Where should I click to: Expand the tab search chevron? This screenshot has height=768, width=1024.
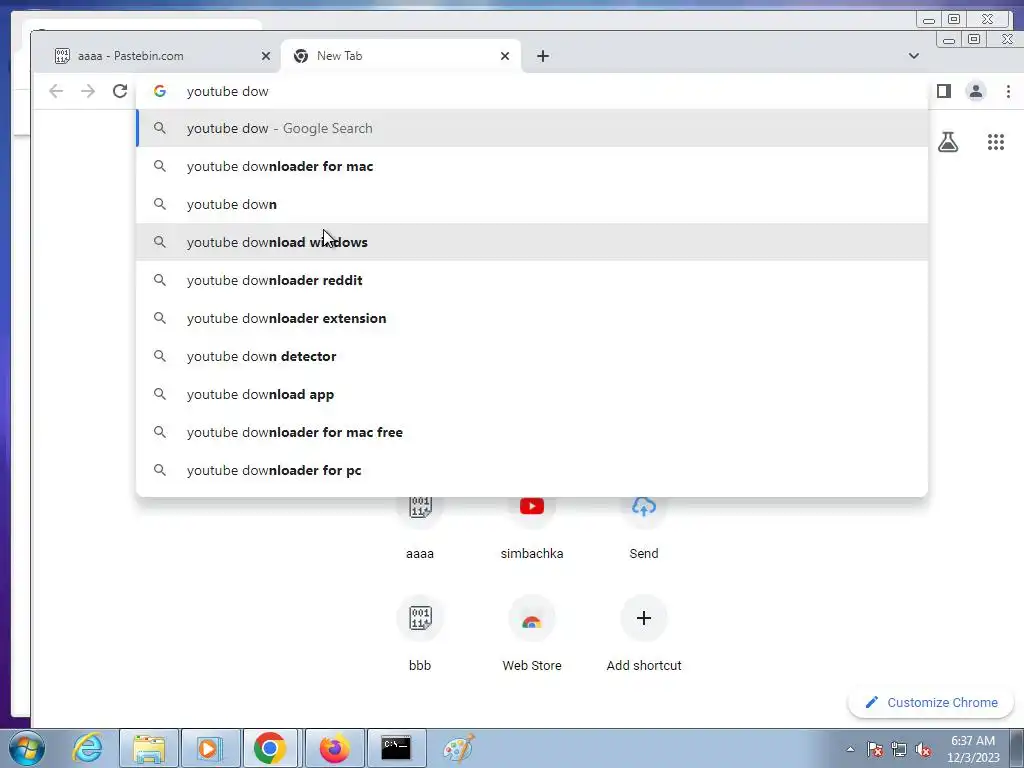(x=914, y=56)
